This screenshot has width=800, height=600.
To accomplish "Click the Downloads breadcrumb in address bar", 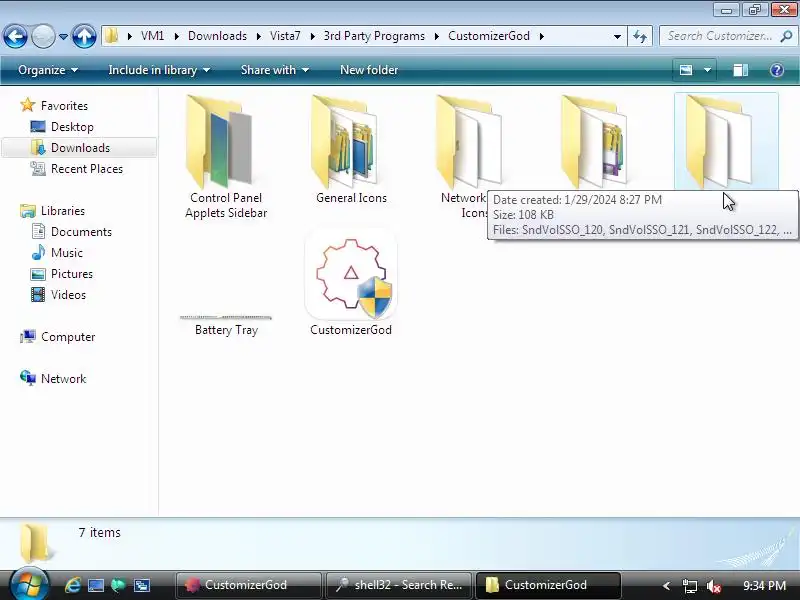I will [x=217, y=36].
